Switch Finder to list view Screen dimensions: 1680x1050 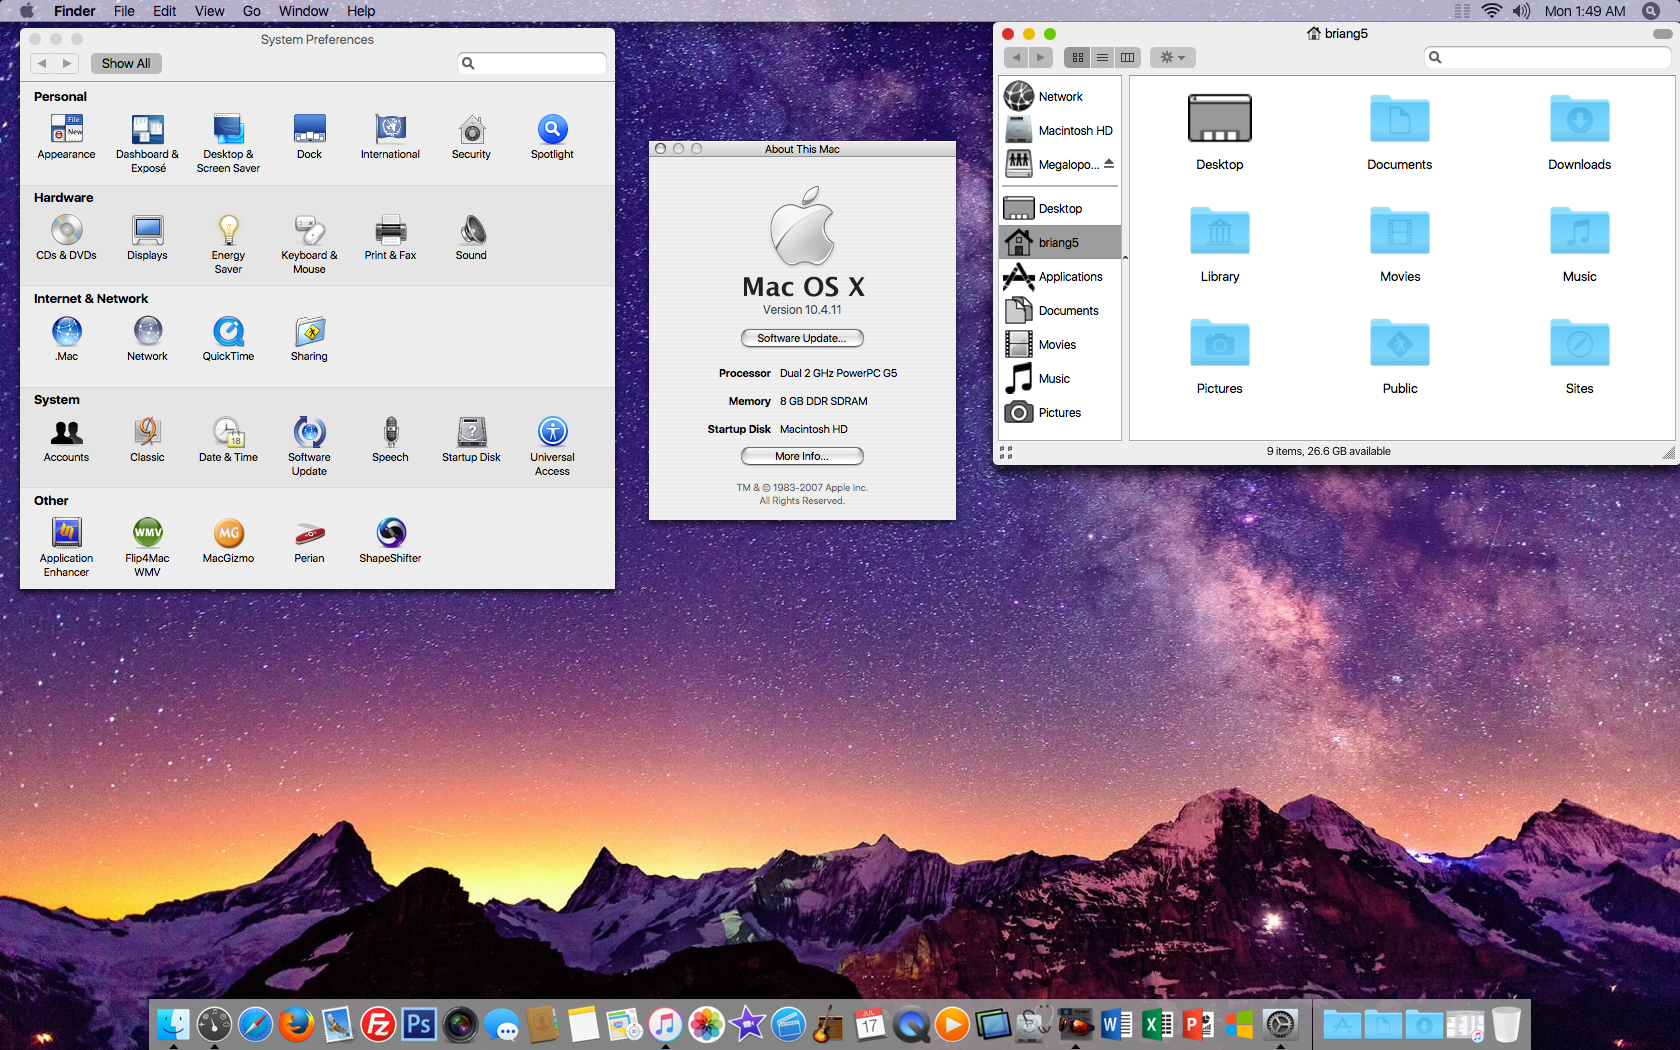click(x=1102, y=57)
